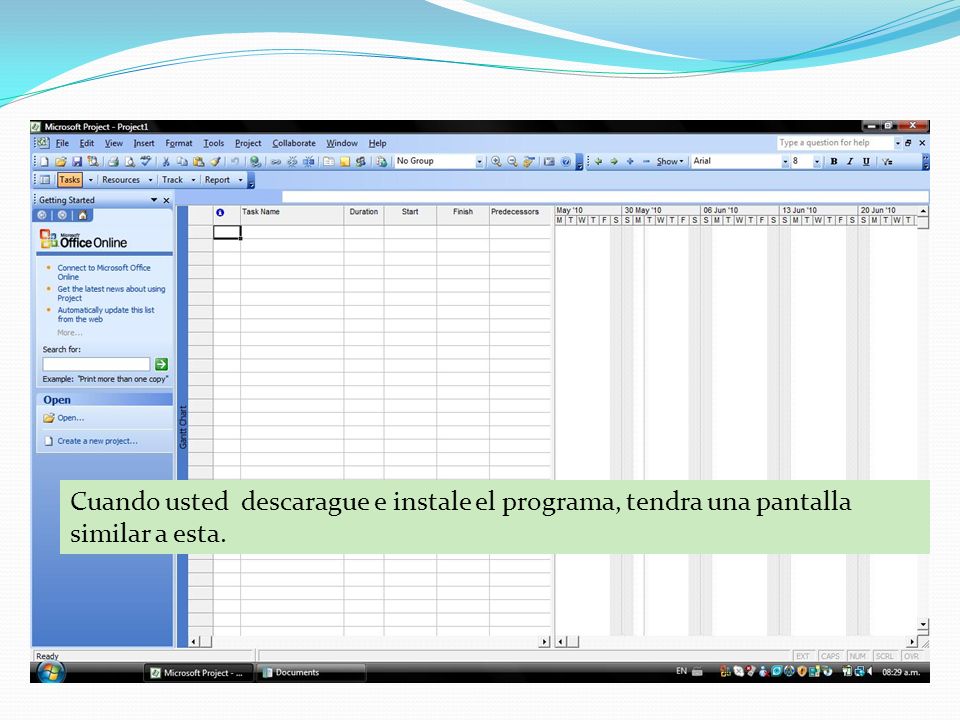Open the Getting Started pane dropdown arrow
The width and height of the screenshot is (960, 720).
coord(154,200)
